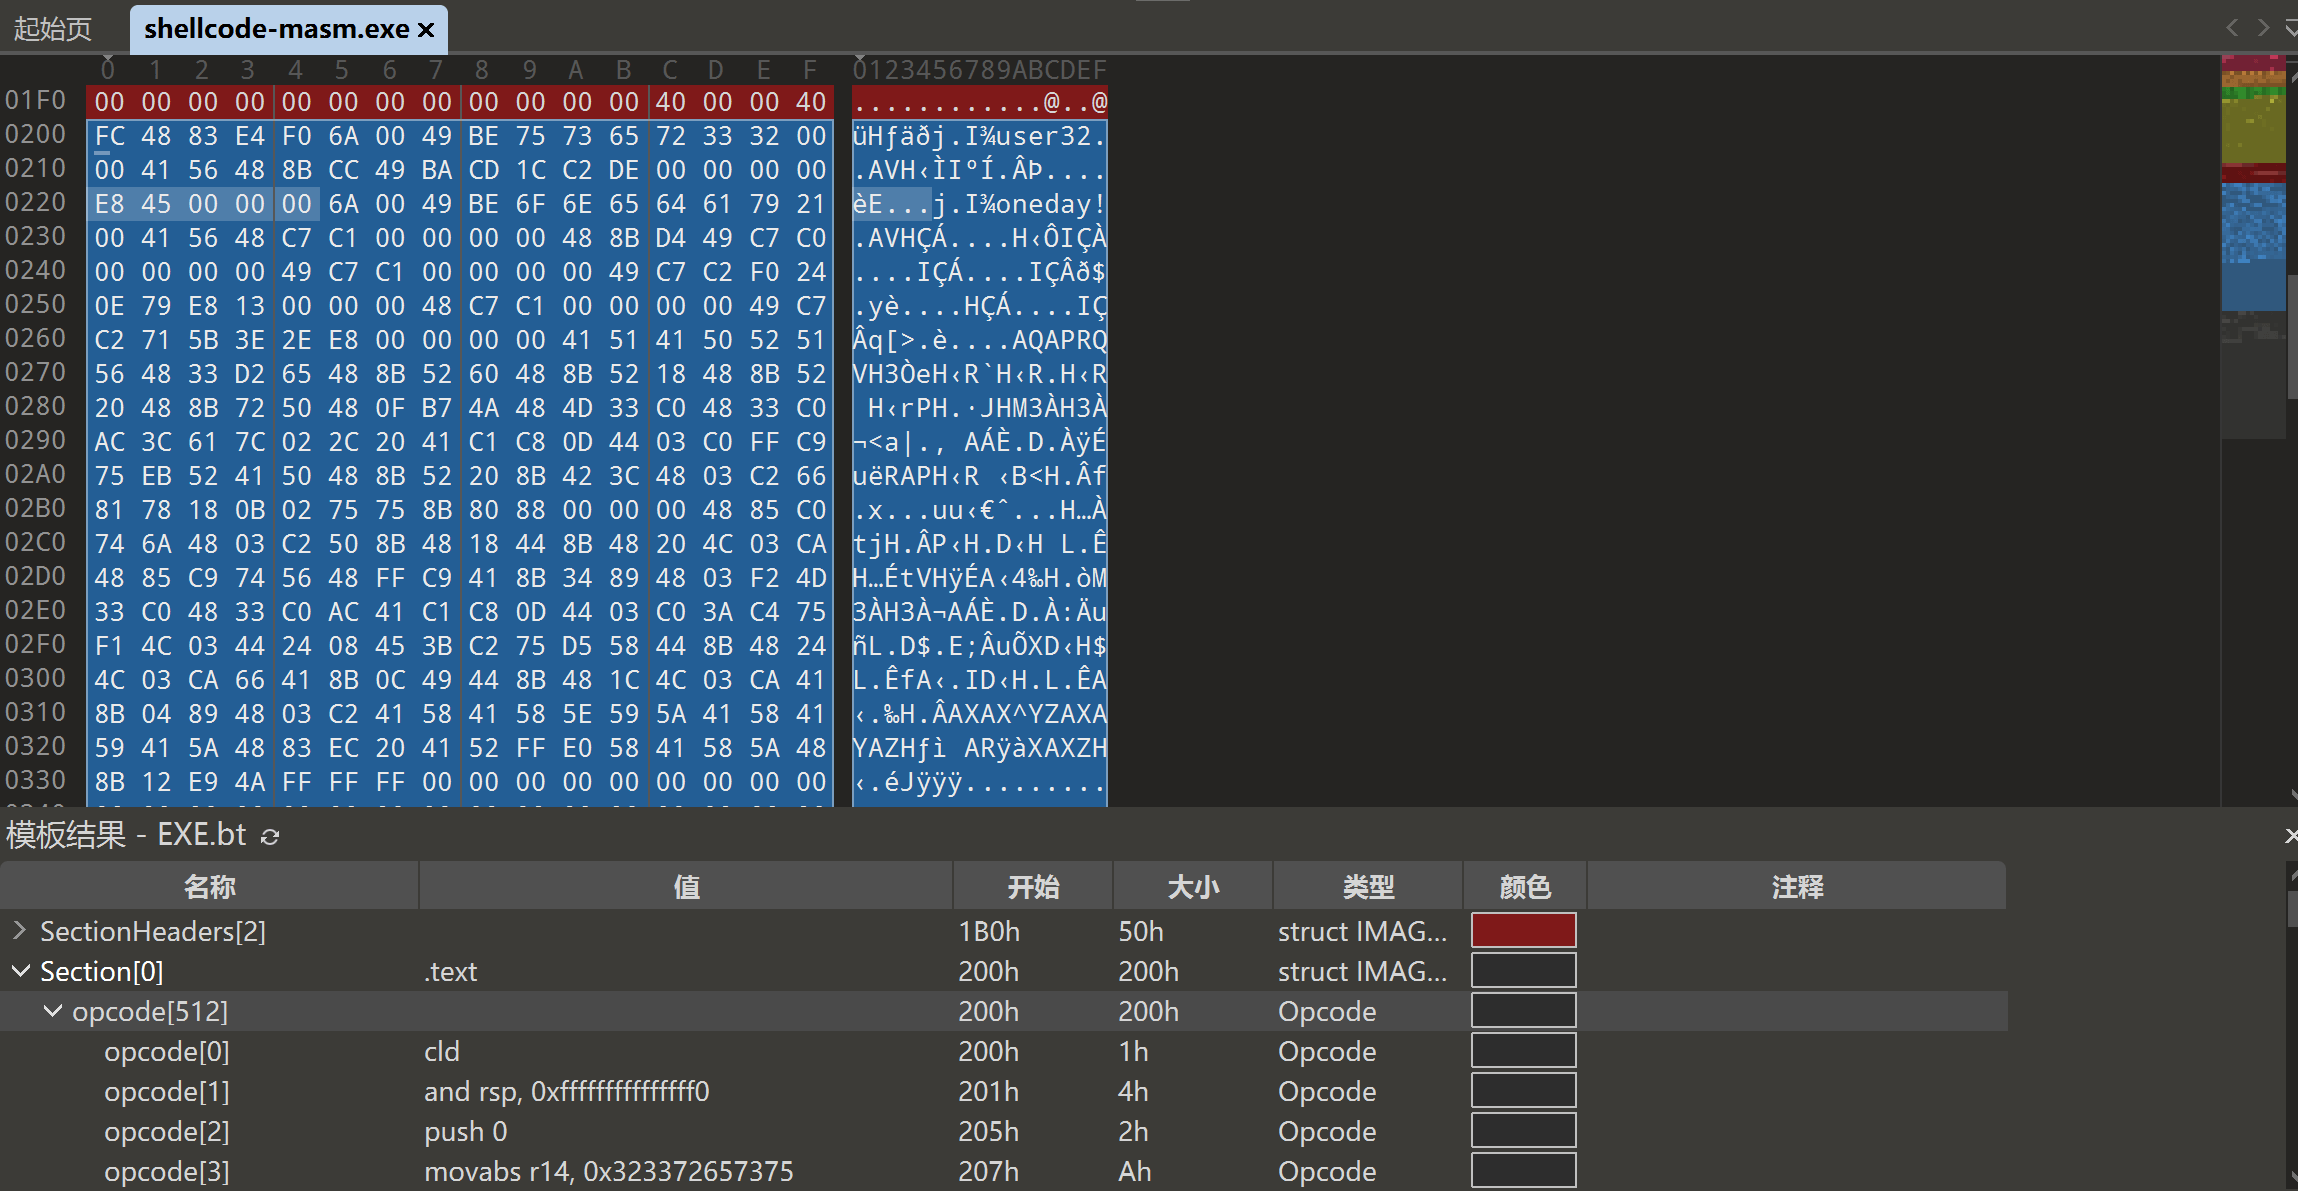Click the 注释 column header
Screen dimensions: 2298x1191
coord(1796,886)
